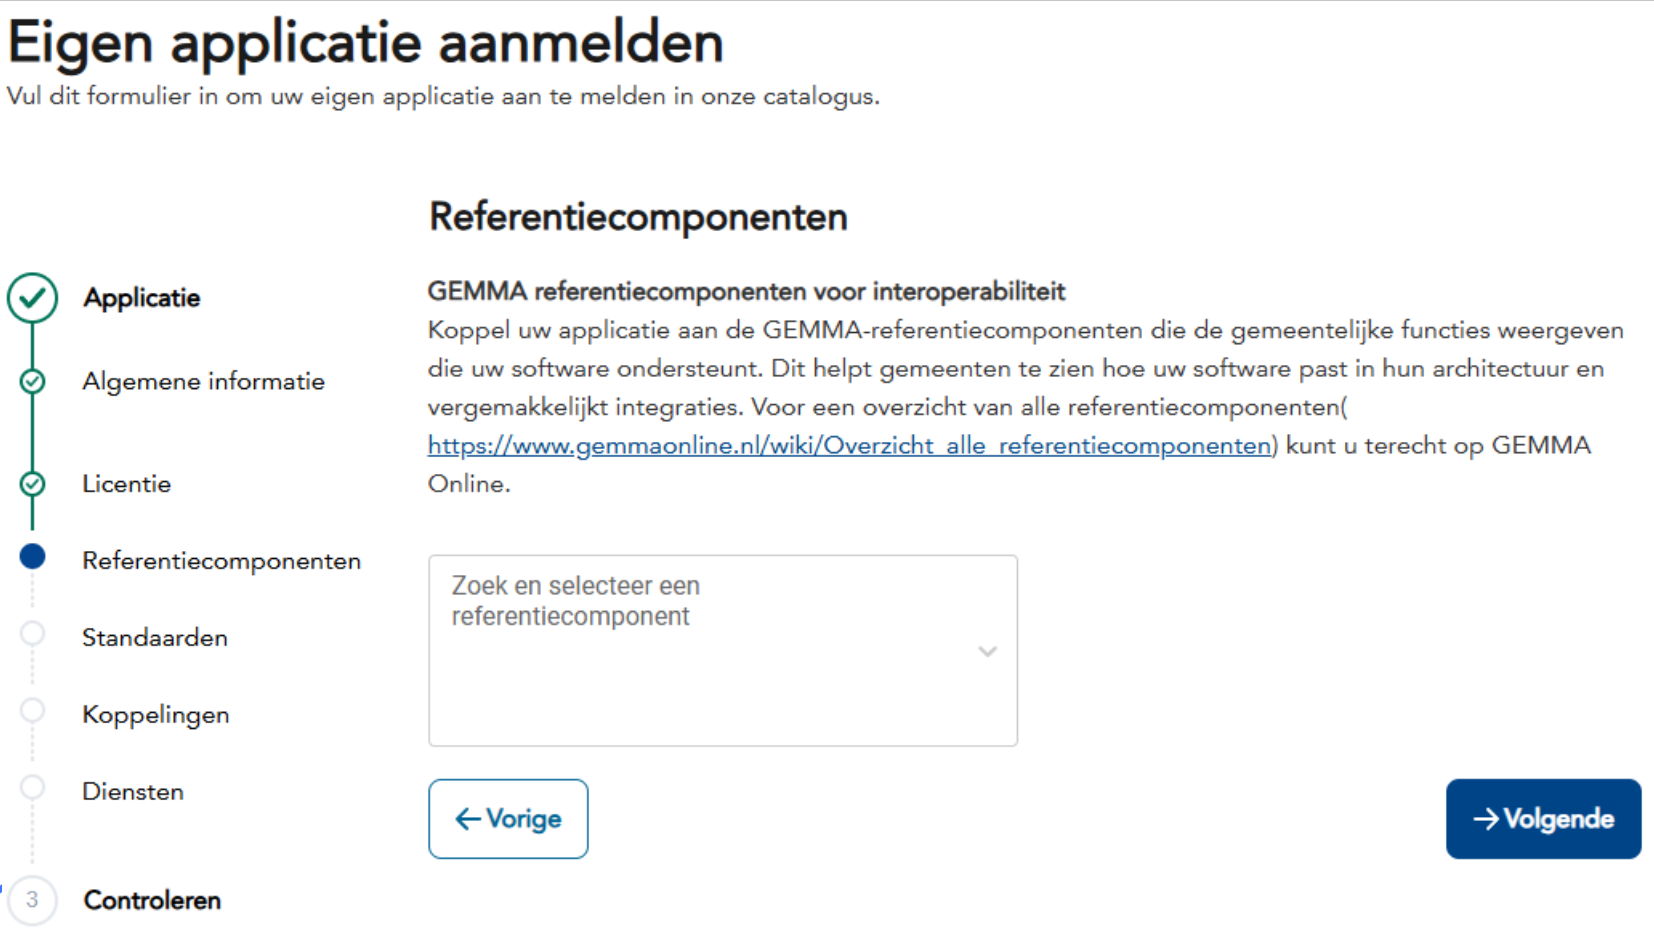Screen dimensions: 1654x936
Task: Click the active Referentiecomponenten step dot
Action: (x=32, y=557)
